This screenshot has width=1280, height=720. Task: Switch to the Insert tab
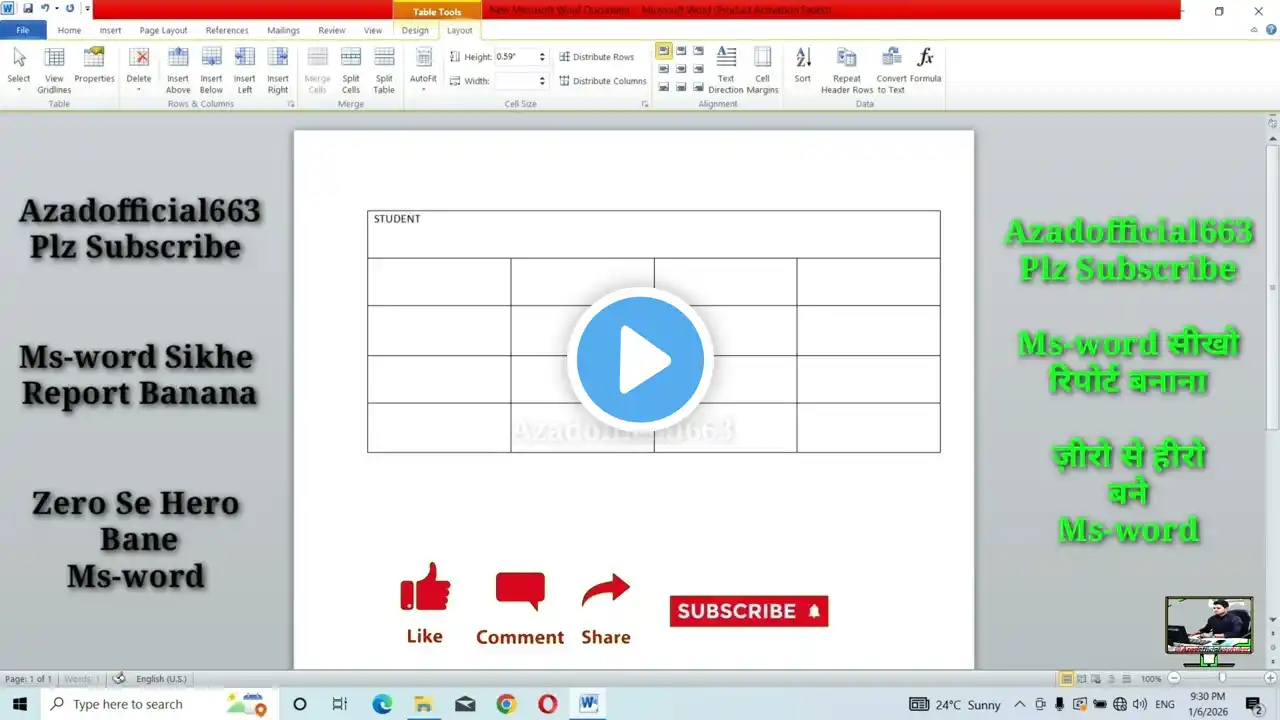110,30
